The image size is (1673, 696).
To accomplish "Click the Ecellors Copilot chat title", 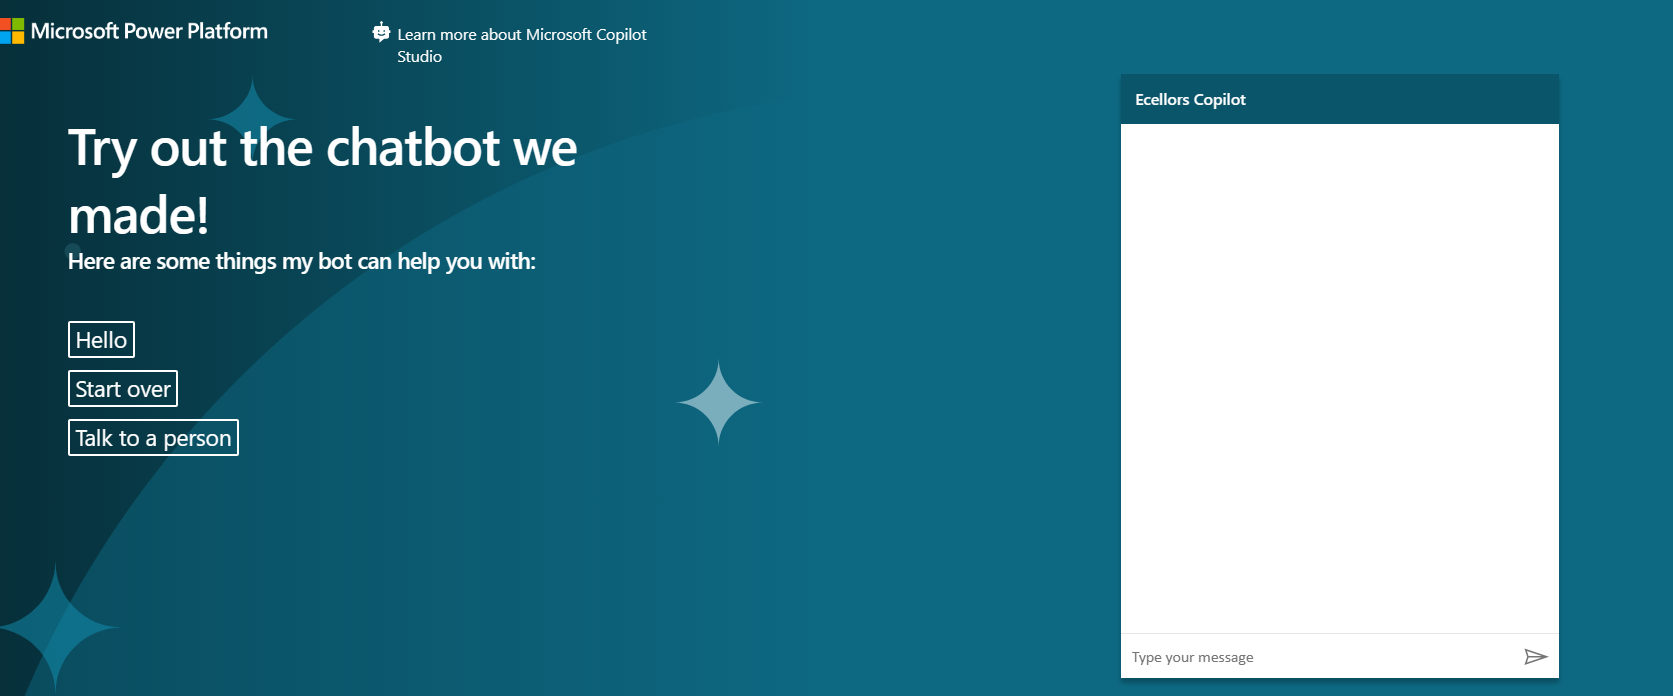I will tap(1190, 100).
